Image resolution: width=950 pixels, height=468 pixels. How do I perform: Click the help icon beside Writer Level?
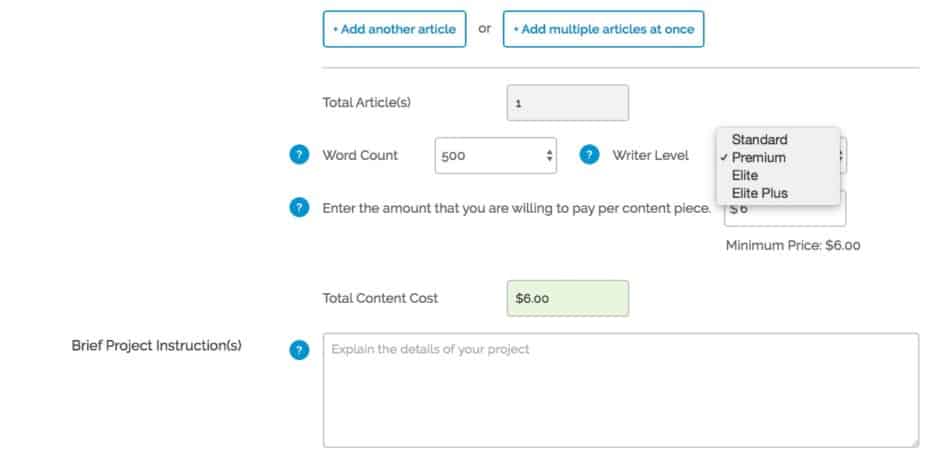click(590, 155)
